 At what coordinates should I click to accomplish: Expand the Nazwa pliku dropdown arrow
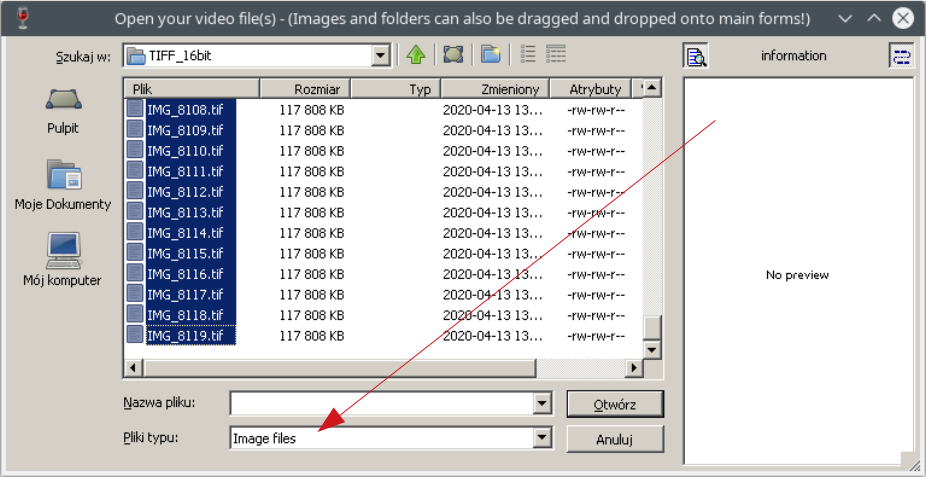tap(542, 404)
